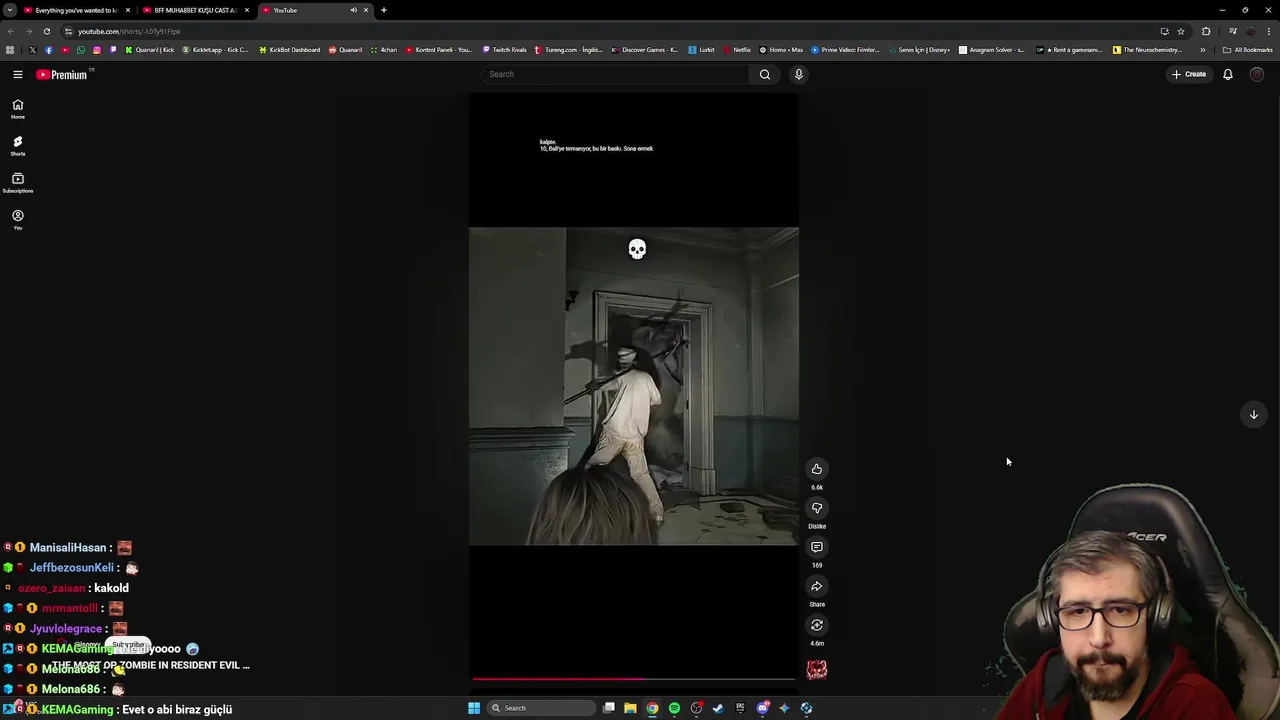Go to next Short with down arrow
The width and height of the screenshot is (1280, 720).
1253,414
